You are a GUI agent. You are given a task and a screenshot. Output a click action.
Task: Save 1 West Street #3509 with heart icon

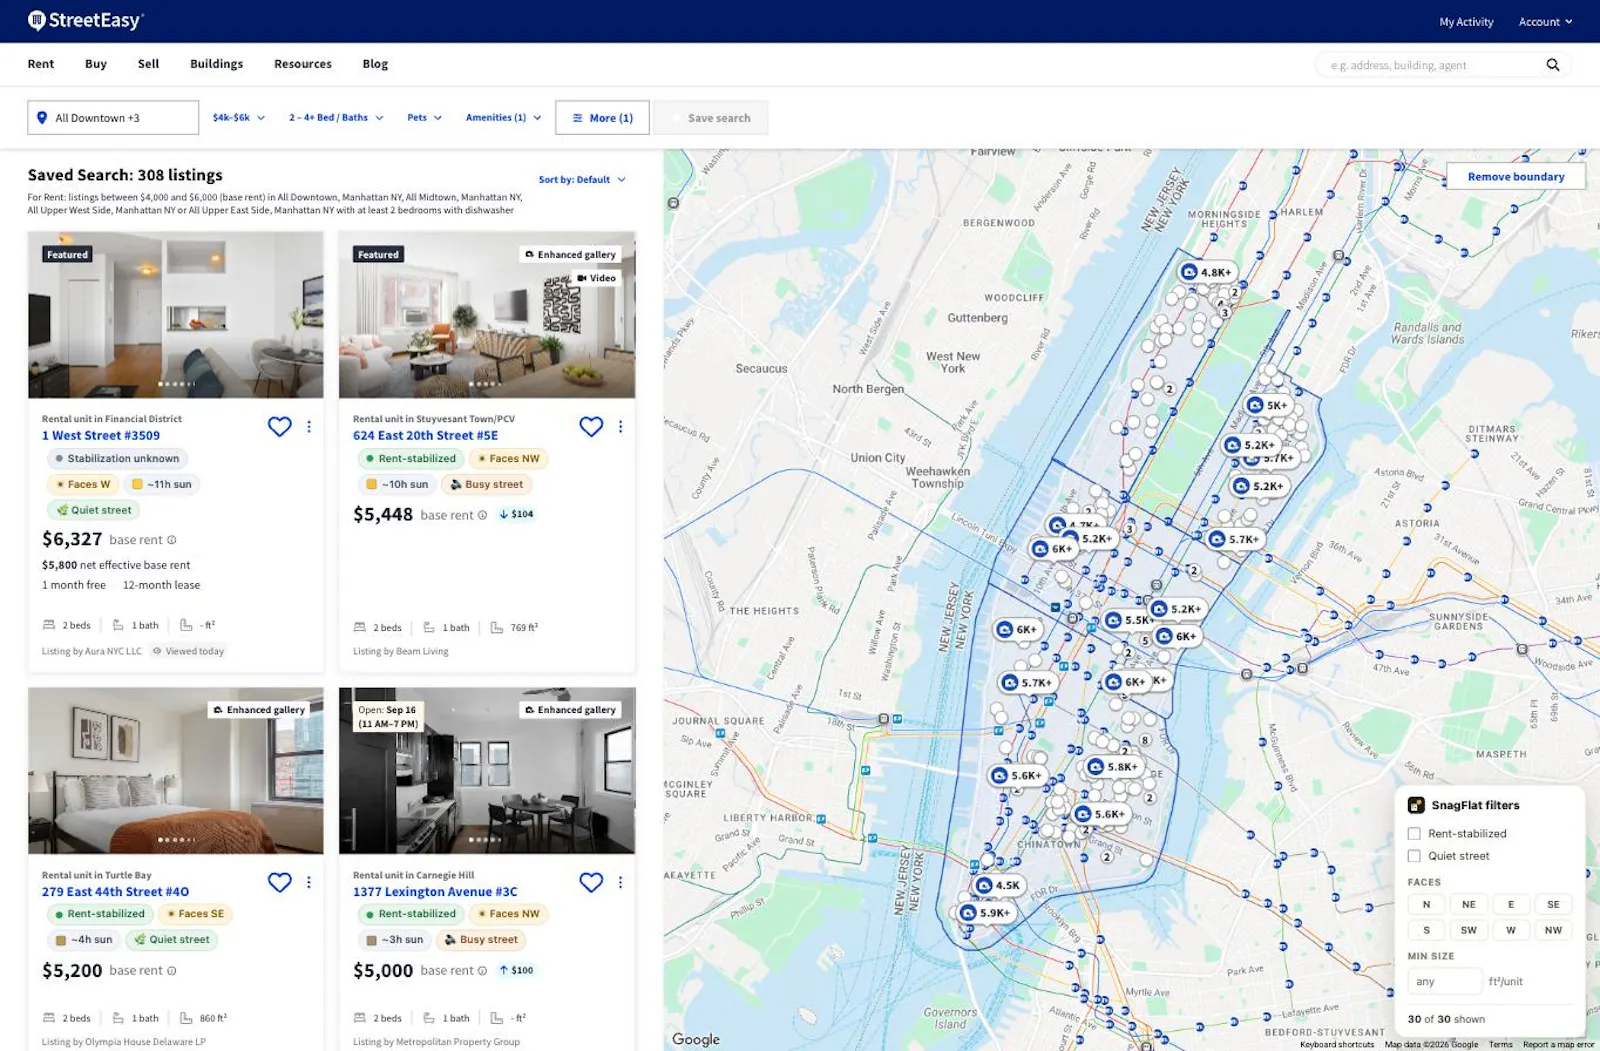click(279, 426)
